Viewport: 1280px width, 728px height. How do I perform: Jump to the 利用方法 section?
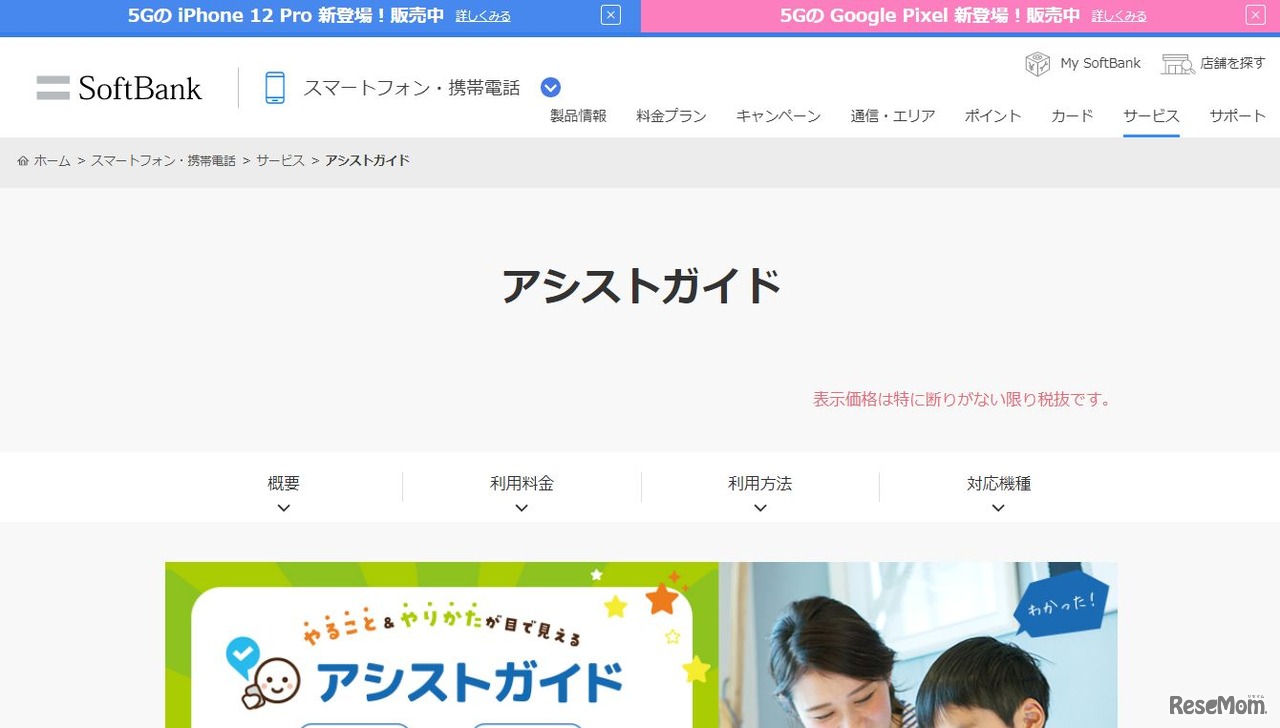(760, 484)
